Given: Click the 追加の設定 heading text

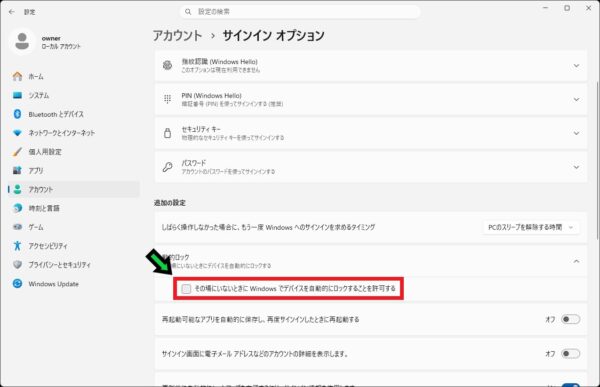Looking at the screenshot, I should tap(170, 203).
